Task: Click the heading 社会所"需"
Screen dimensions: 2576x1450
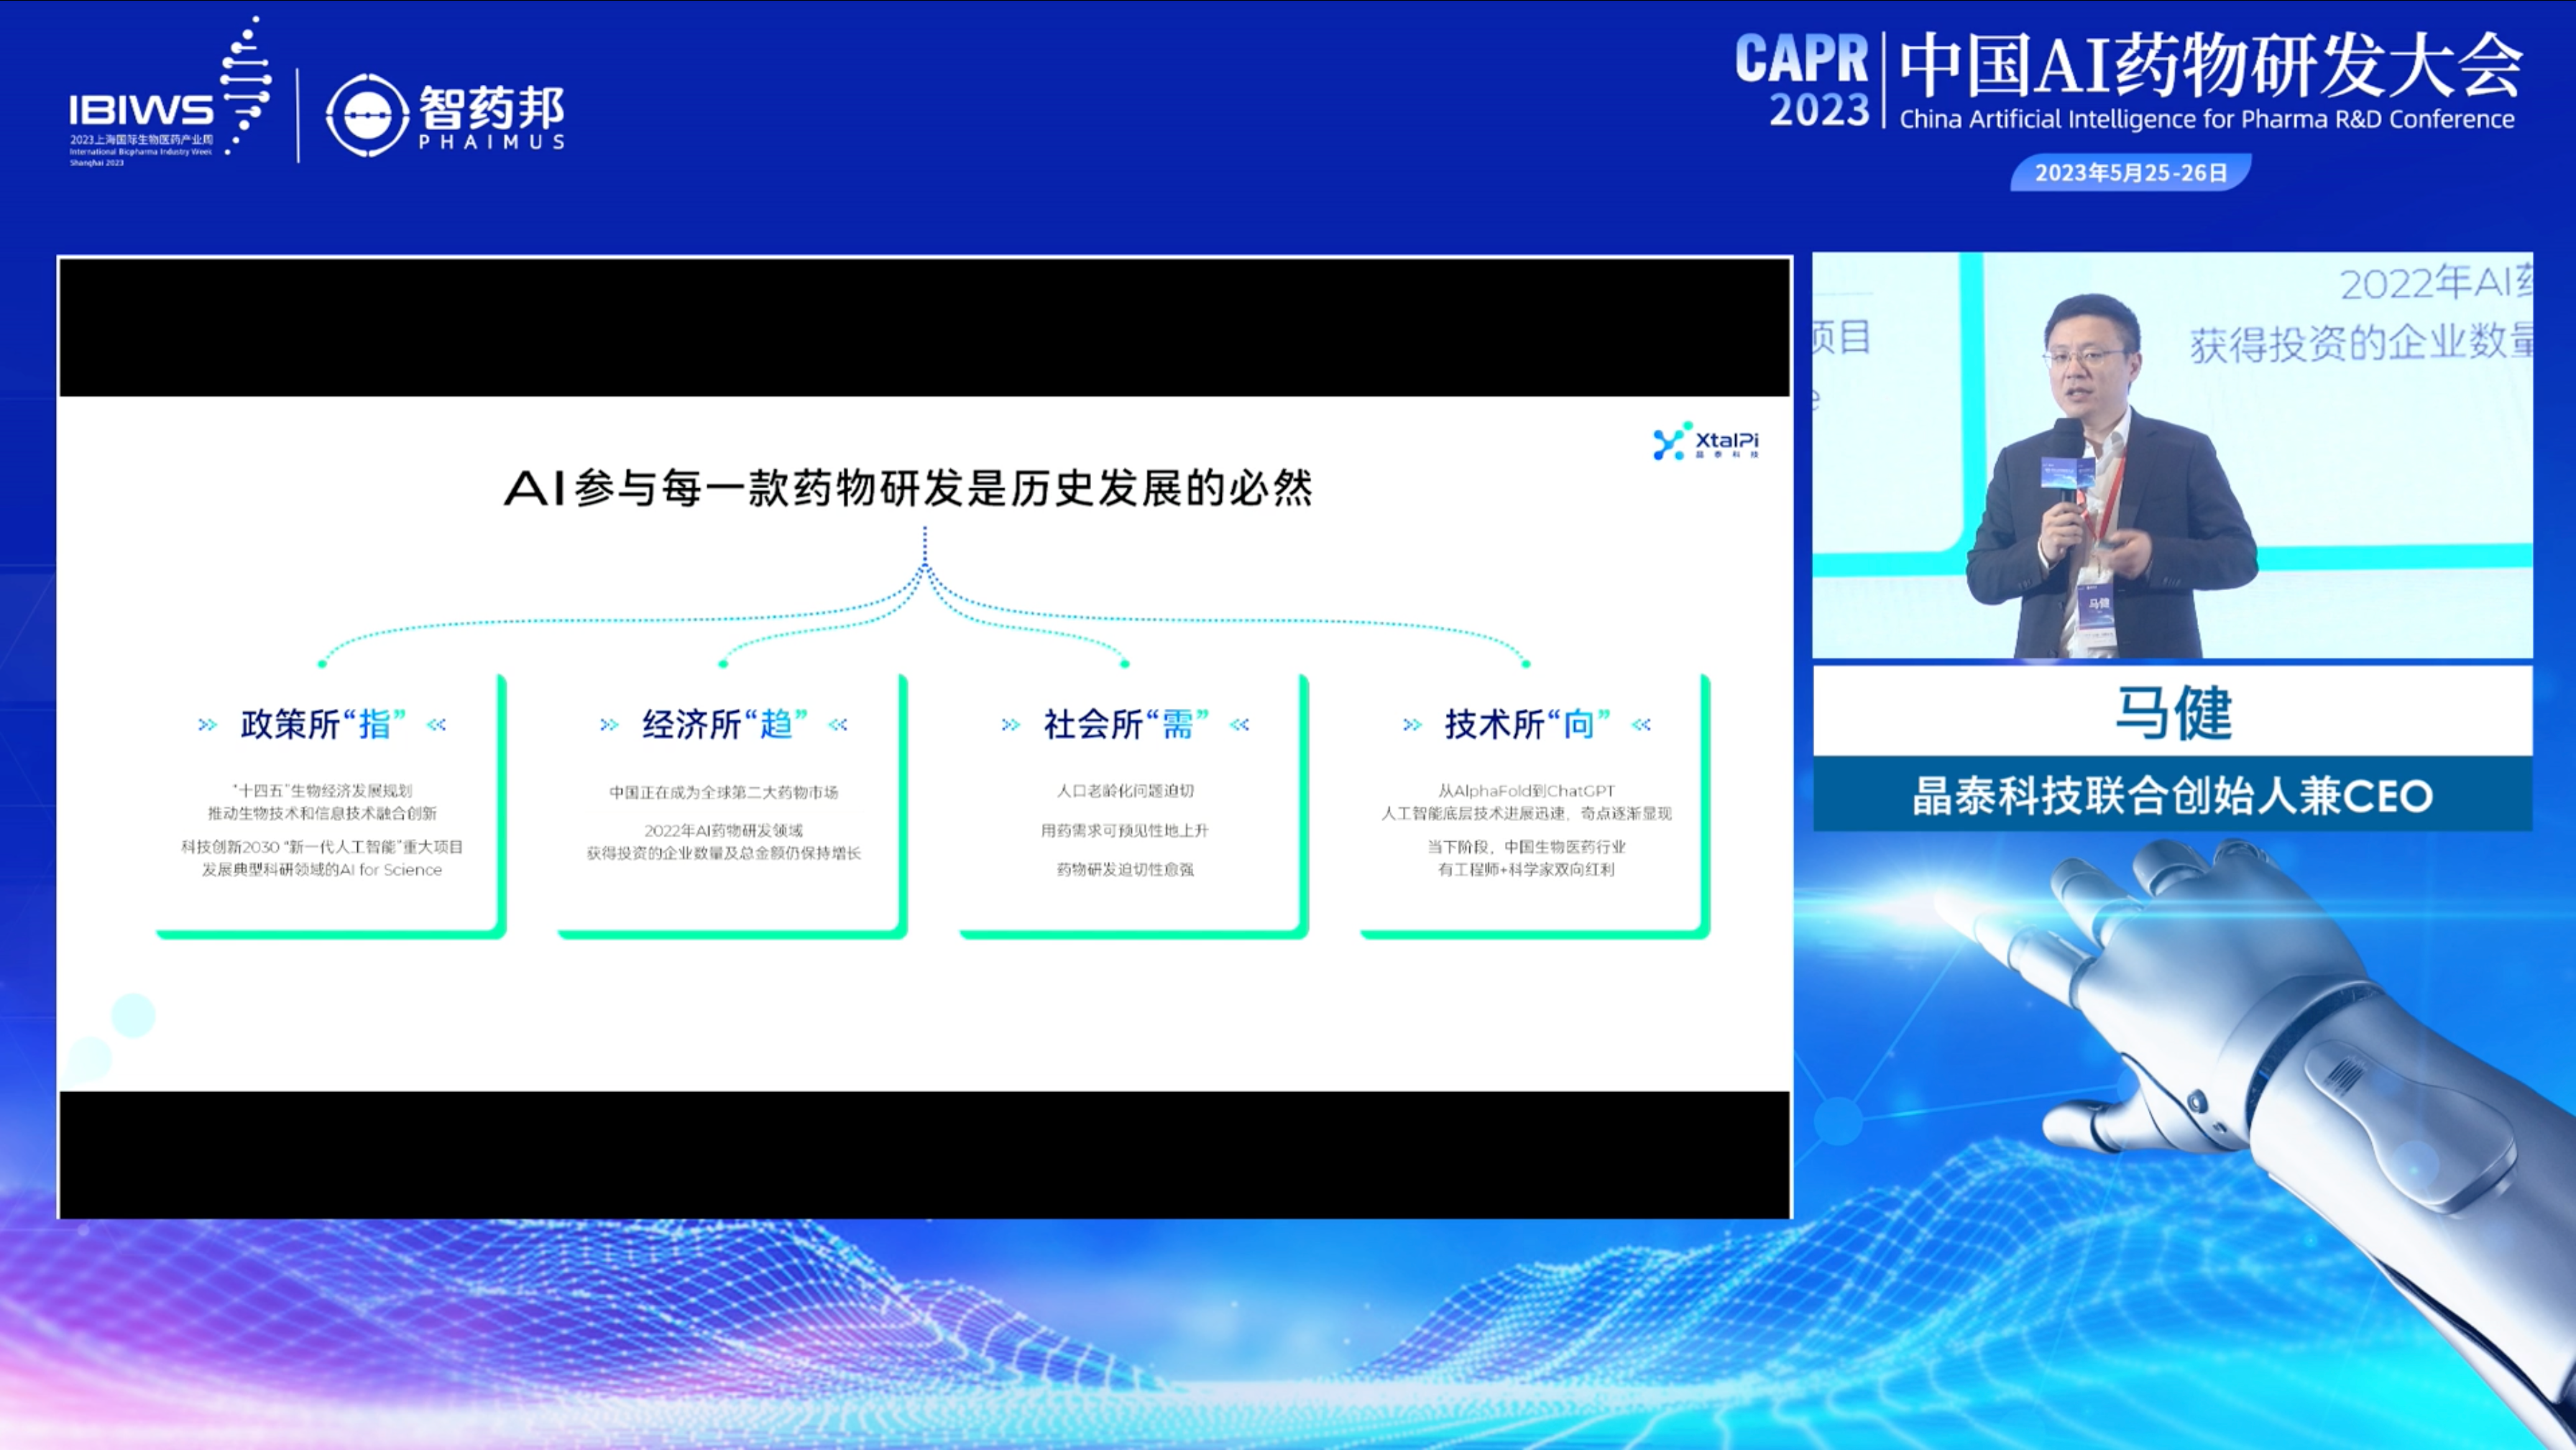Action: 1126,724
